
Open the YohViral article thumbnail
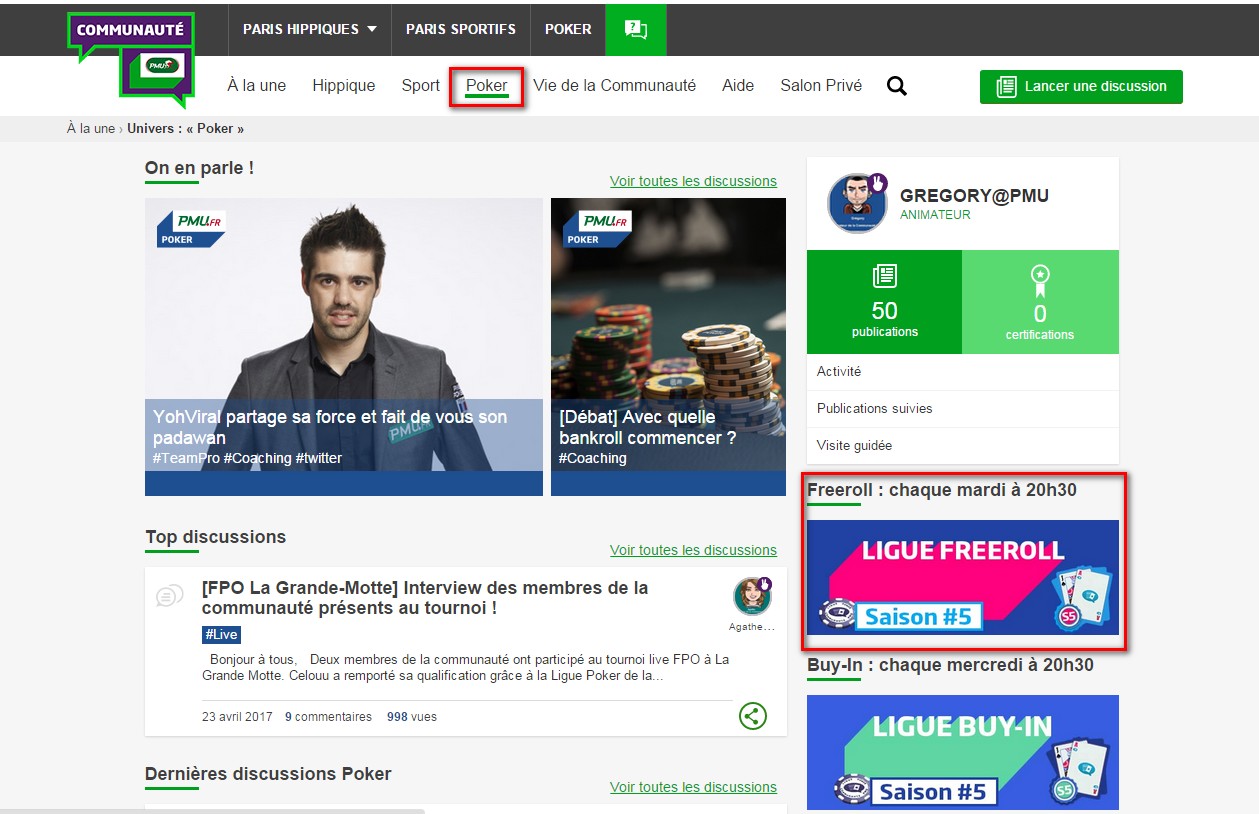pyautogui.click(x=344, y=347)
